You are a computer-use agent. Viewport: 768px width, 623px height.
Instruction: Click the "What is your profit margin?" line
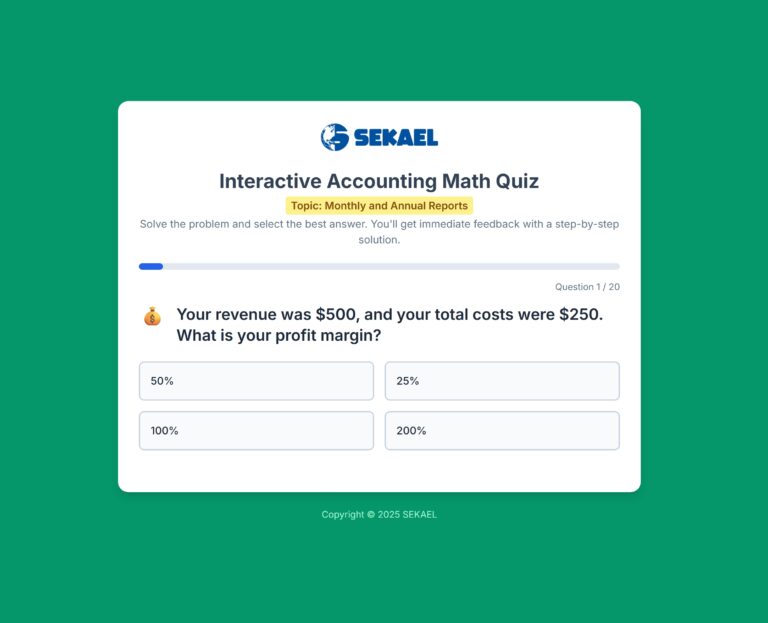coord(279,336)
